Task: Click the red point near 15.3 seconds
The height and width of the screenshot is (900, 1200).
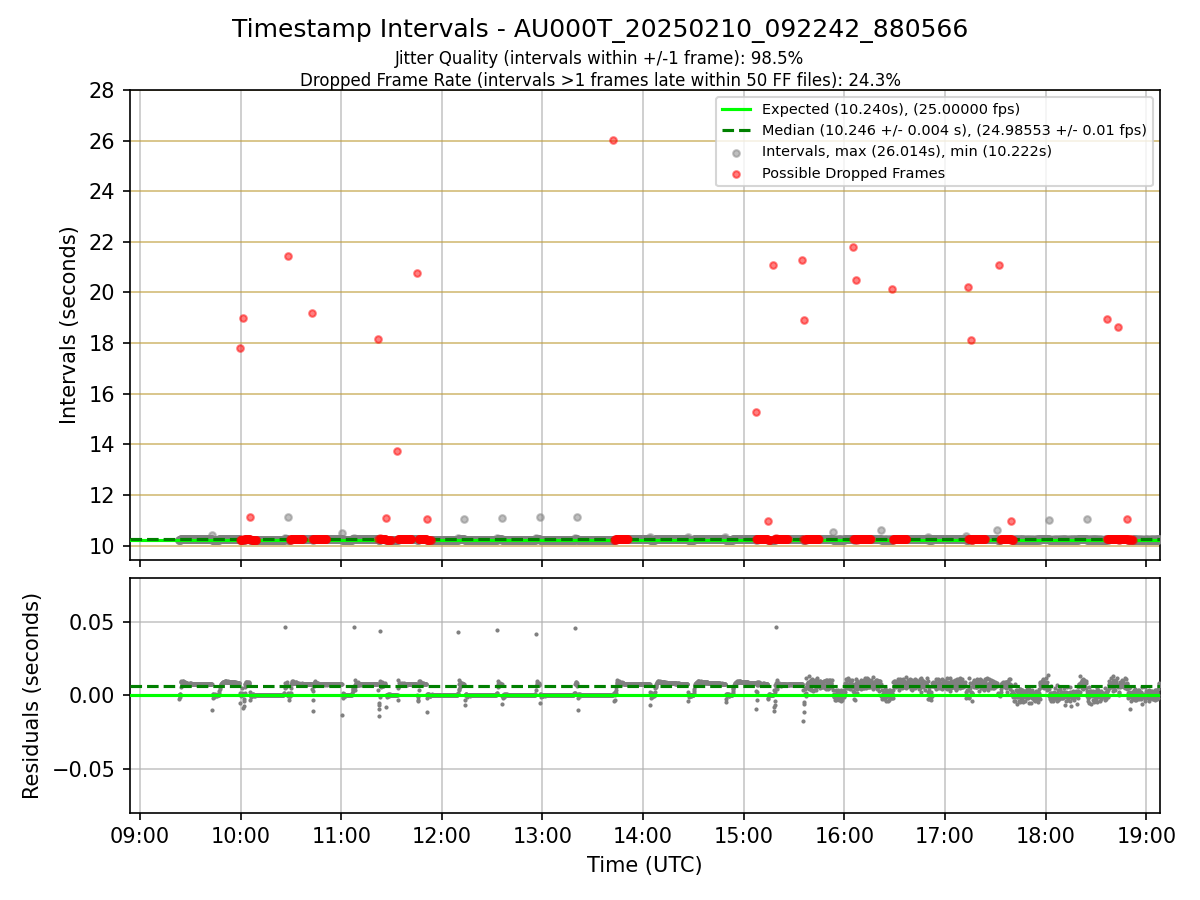Action: 756,412
